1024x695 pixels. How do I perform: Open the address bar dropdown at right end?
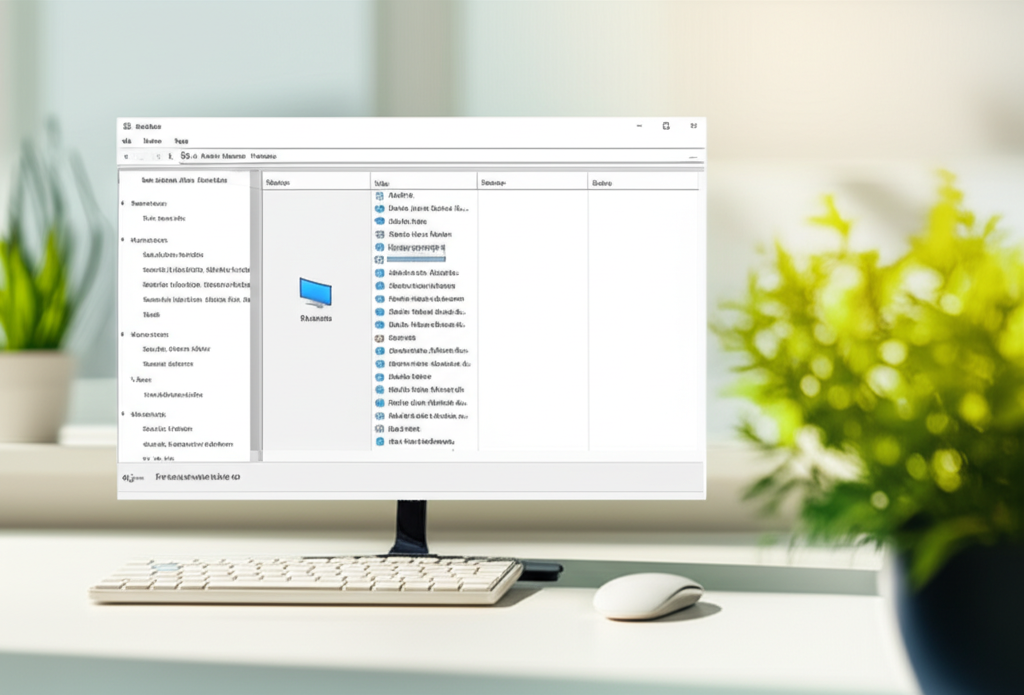pos(691,157)
